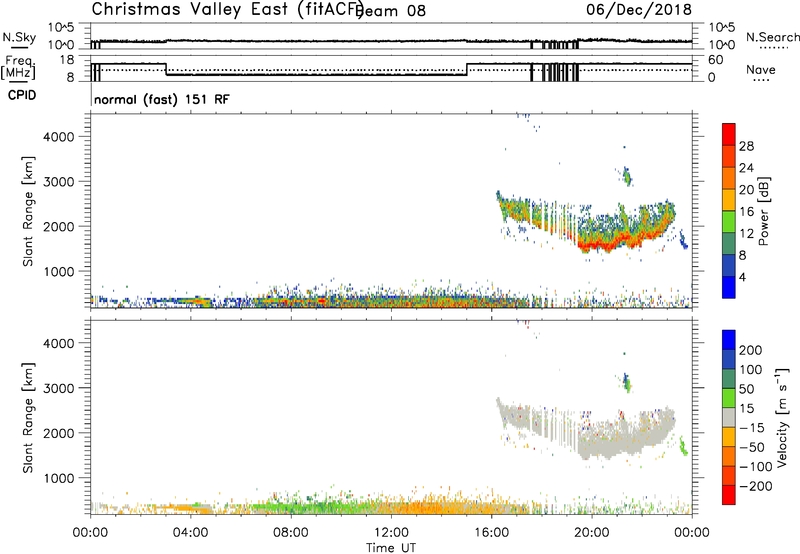Click the 'CPID' label
The image size is (800, 554).
[x=22, y=95]
